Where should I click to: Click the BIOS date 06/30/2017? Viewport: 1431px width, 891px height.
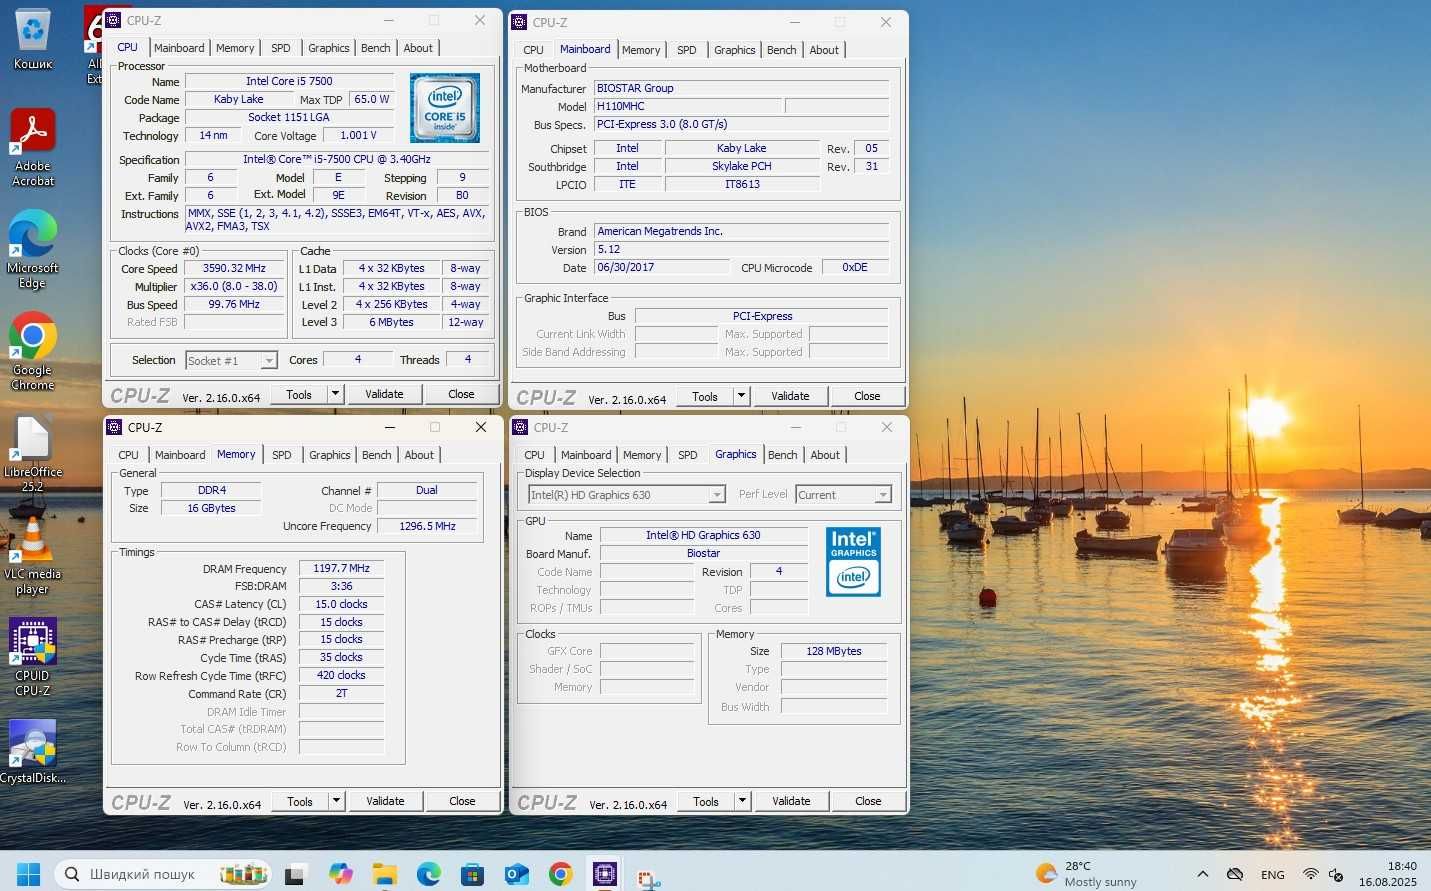tap(661, 267)
